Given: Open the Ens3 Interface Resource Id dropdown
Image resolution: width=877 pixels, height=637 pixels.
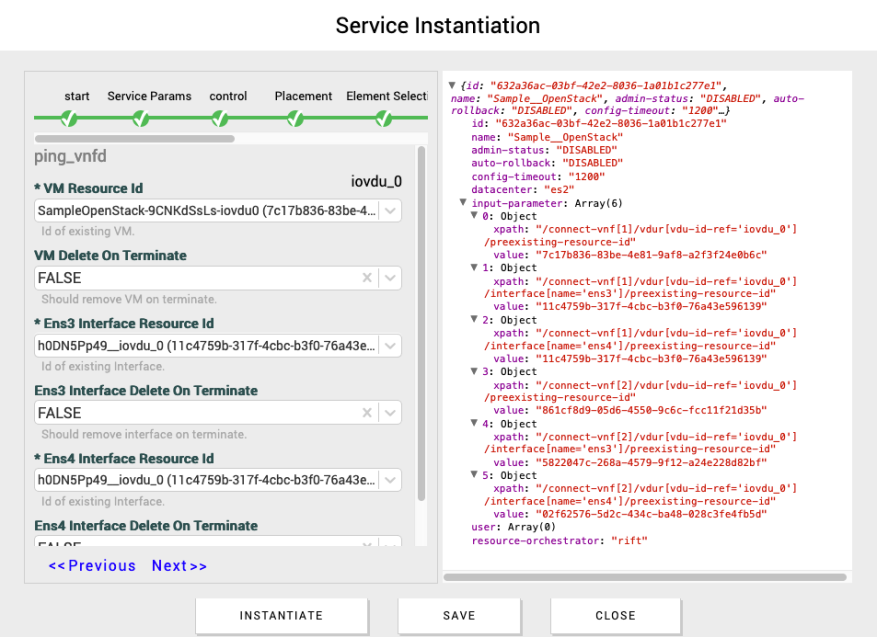Looking at the screenshot, I should (x=390, y=346).
